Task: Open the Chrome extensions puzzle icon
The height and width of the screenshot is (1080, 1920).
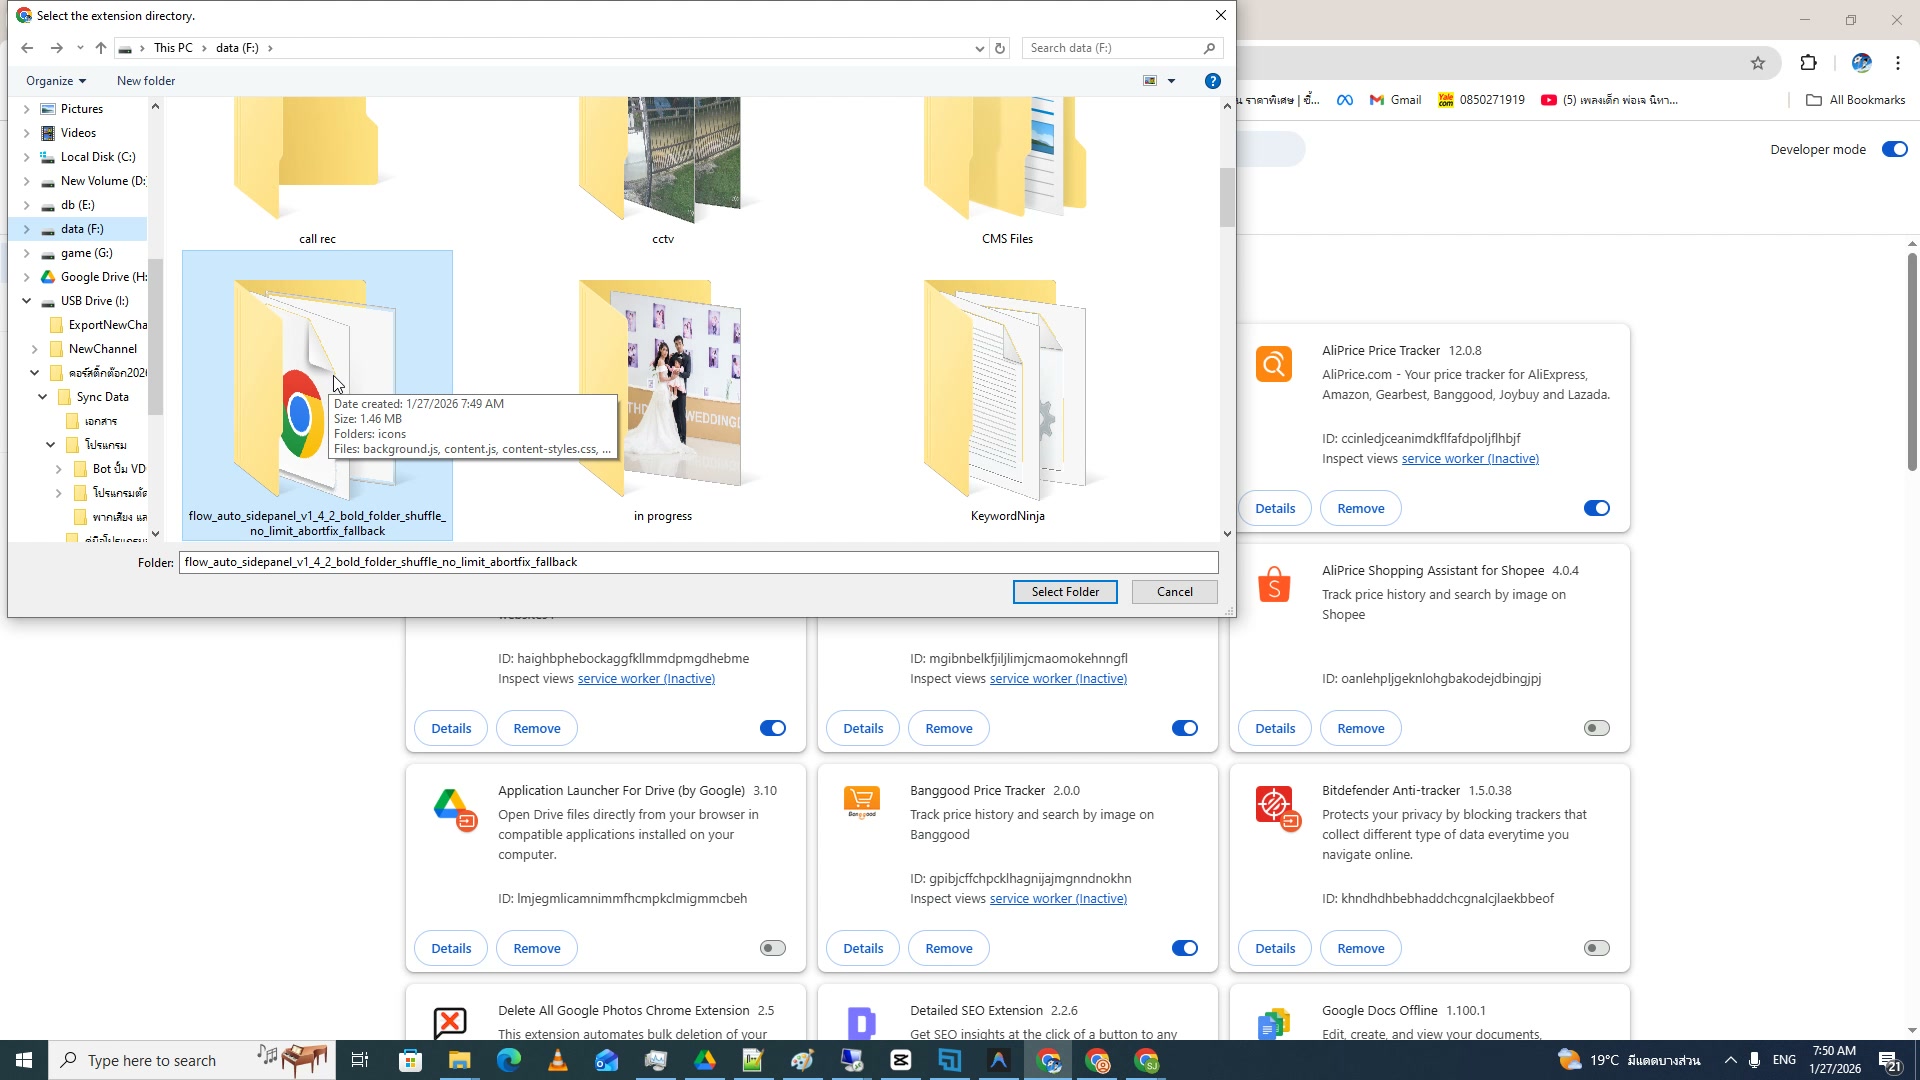Action: [x=1809, y=62]
